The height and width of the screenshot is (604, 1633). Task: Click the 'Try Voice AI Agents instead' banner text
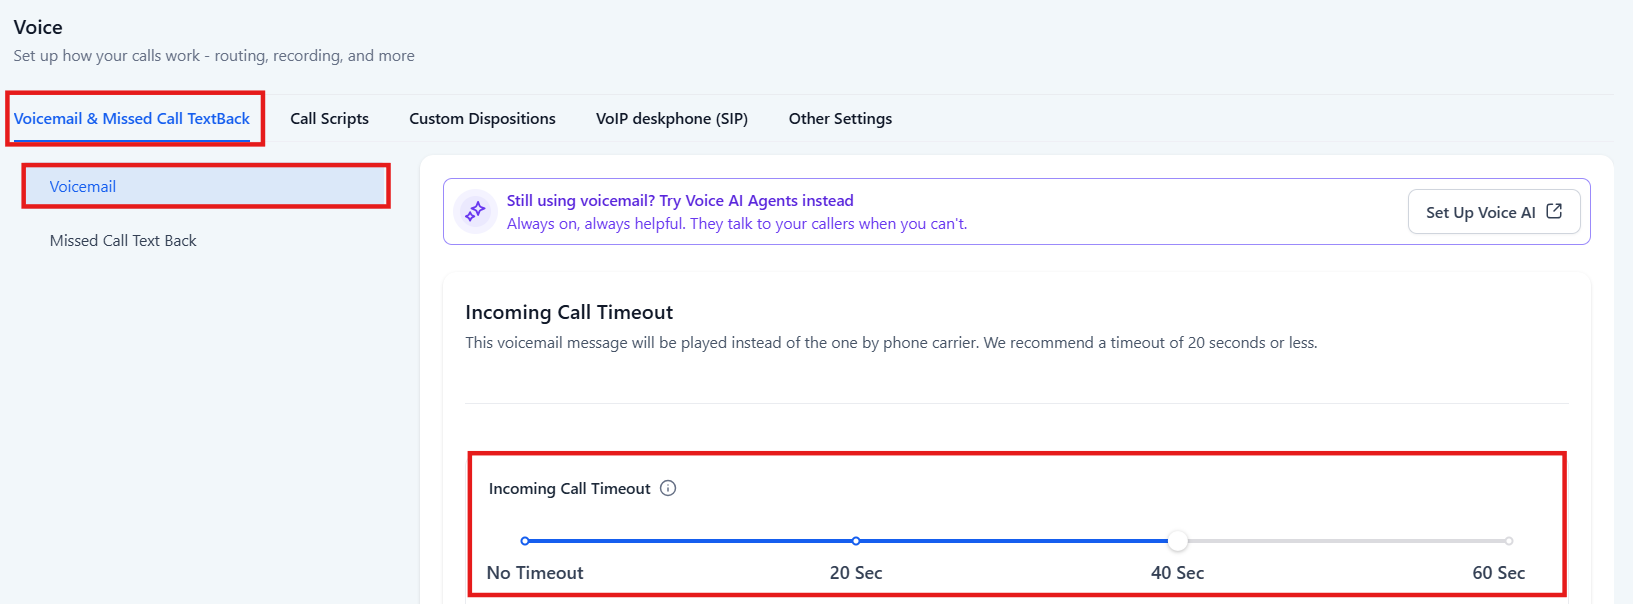tap(680, 200)
